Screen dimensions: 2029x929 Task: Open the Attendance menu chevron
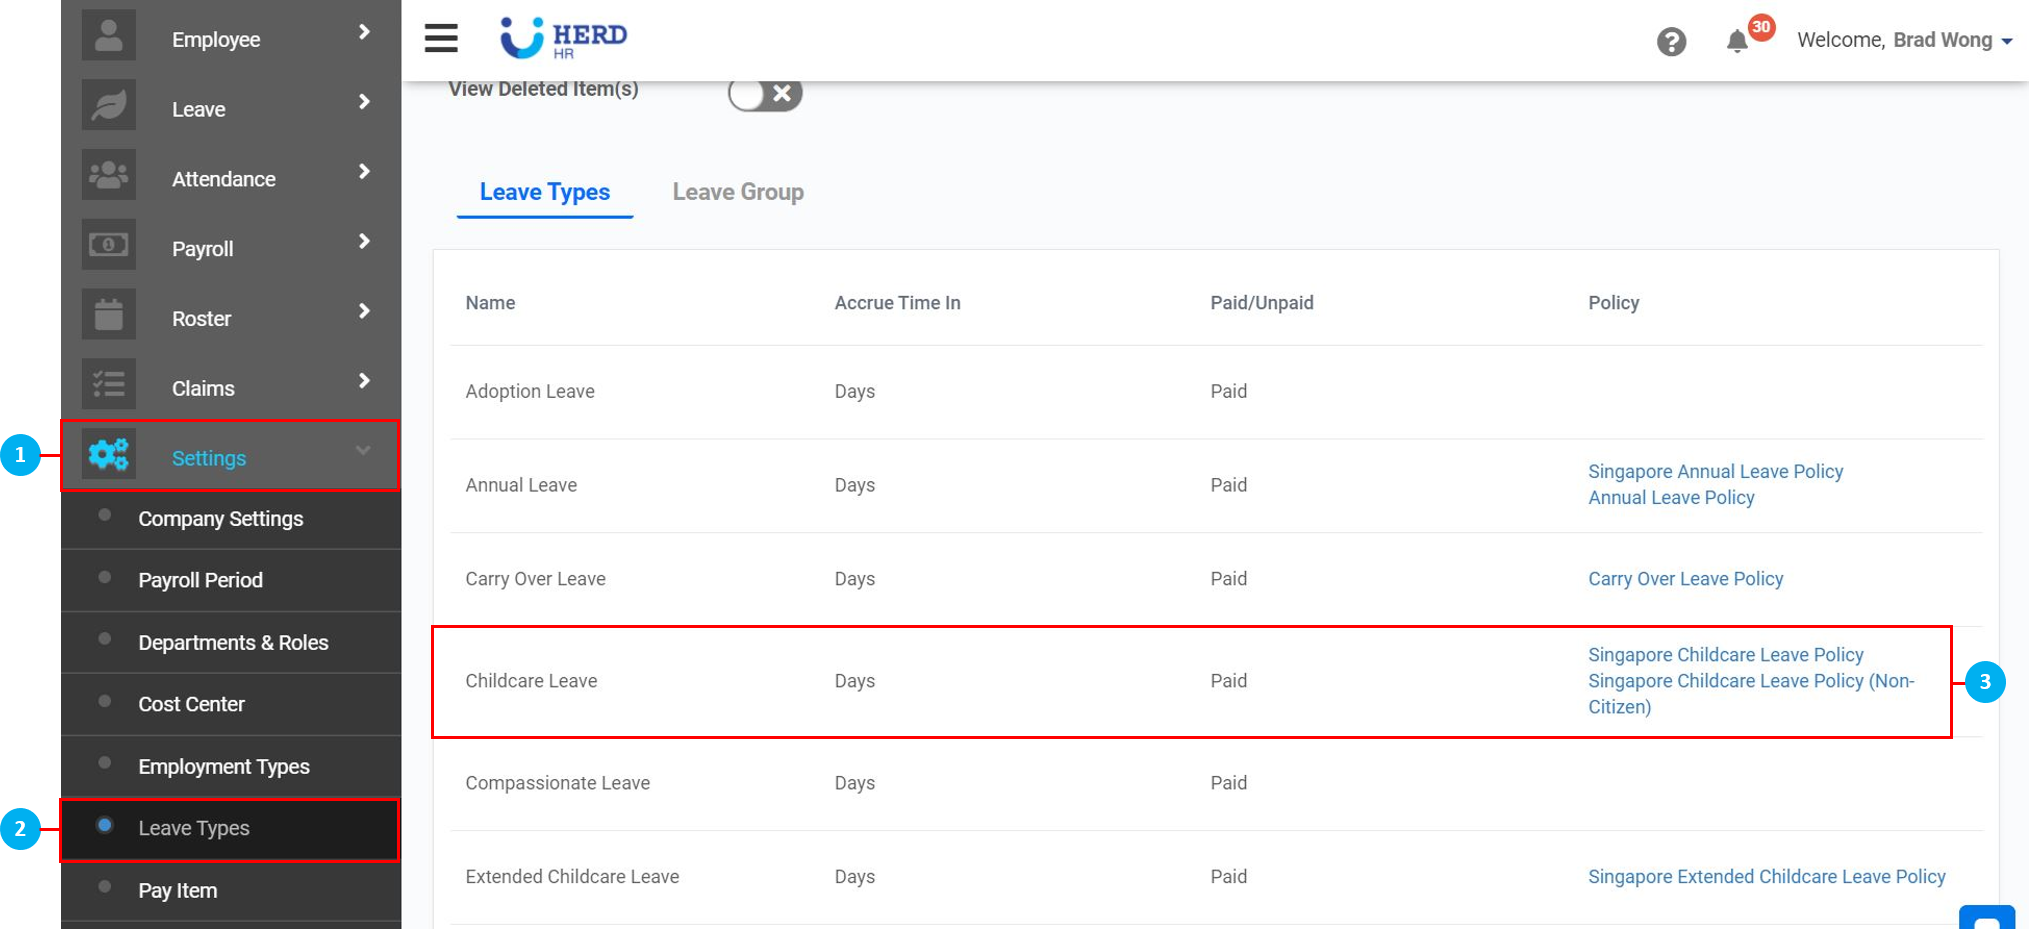[364, 172]
